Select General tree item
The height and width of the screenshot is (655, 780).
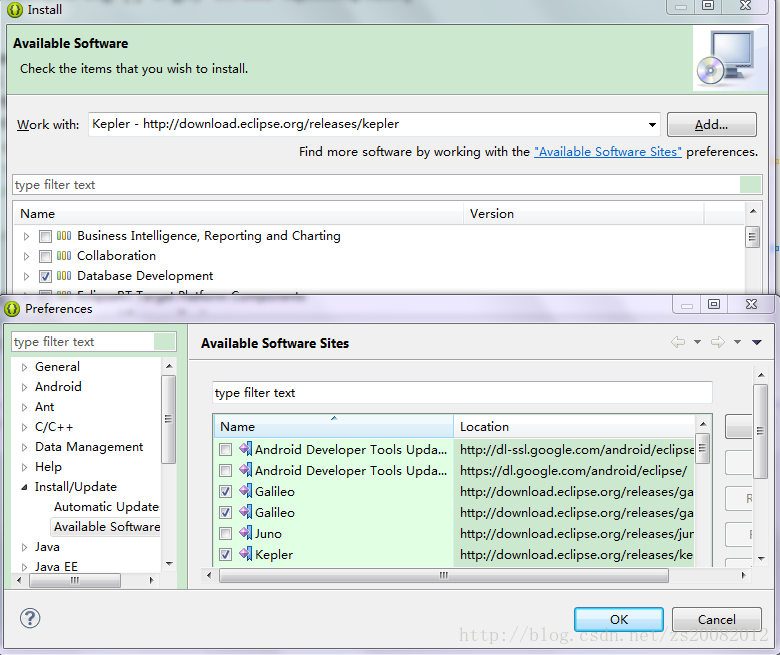(x=57, y=367)
